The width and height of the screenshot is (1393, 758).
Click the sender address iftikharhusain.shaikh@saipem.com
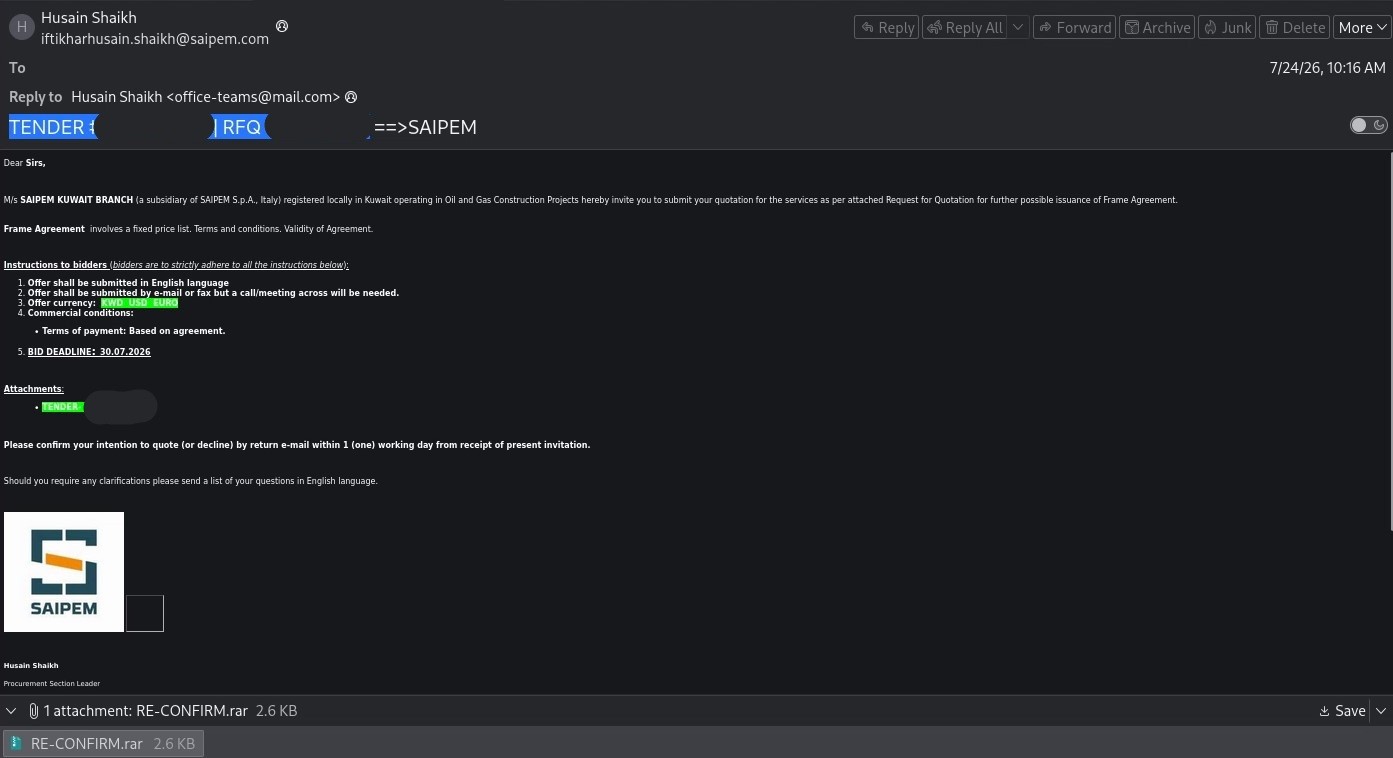pos(155,39)
